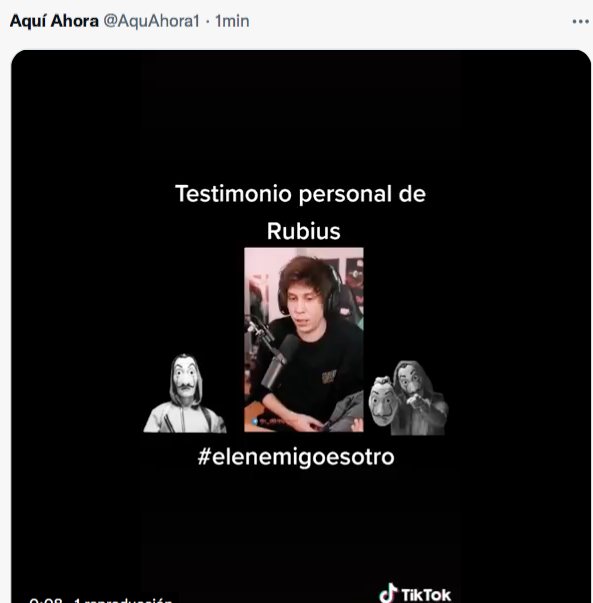Open the three-dot more options menu

[x=580, y=22]
